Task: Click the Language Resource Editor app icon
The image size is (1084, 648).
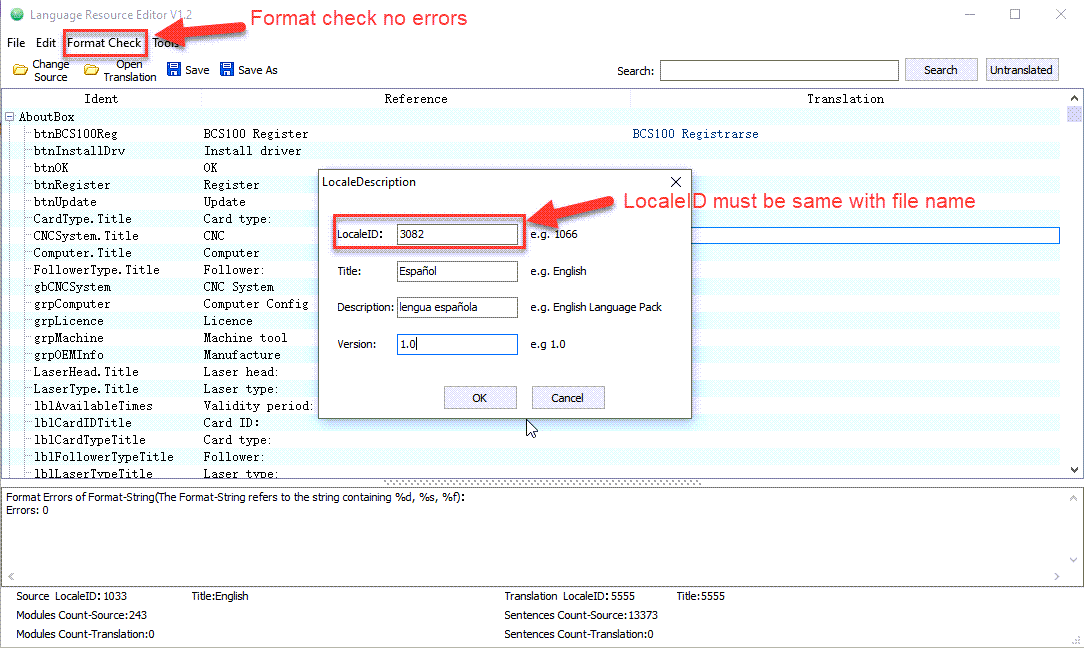Action: pos(17,15)
